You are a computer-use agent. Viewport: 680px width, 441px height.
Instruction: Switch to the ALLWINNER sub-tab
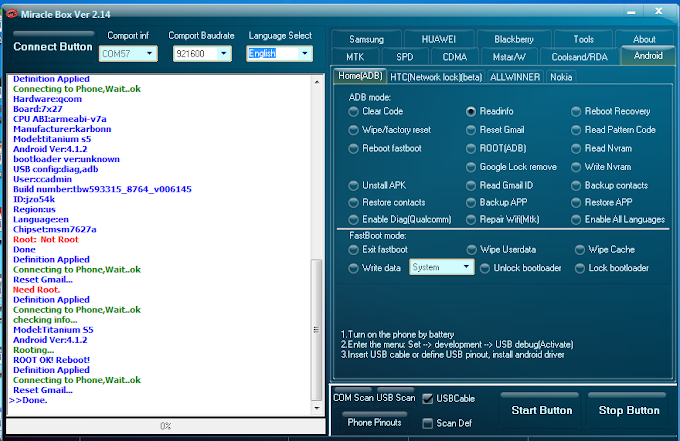click(x=515, y=77)
